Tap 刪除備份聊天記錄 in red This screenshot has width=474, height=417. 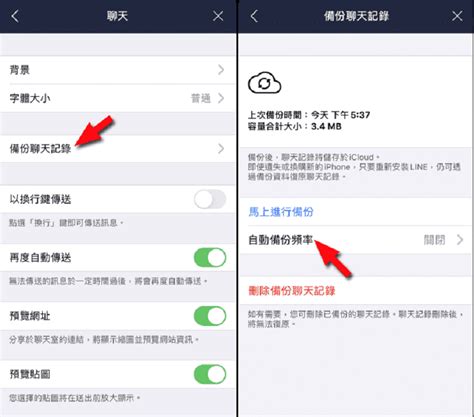point(292,291)
